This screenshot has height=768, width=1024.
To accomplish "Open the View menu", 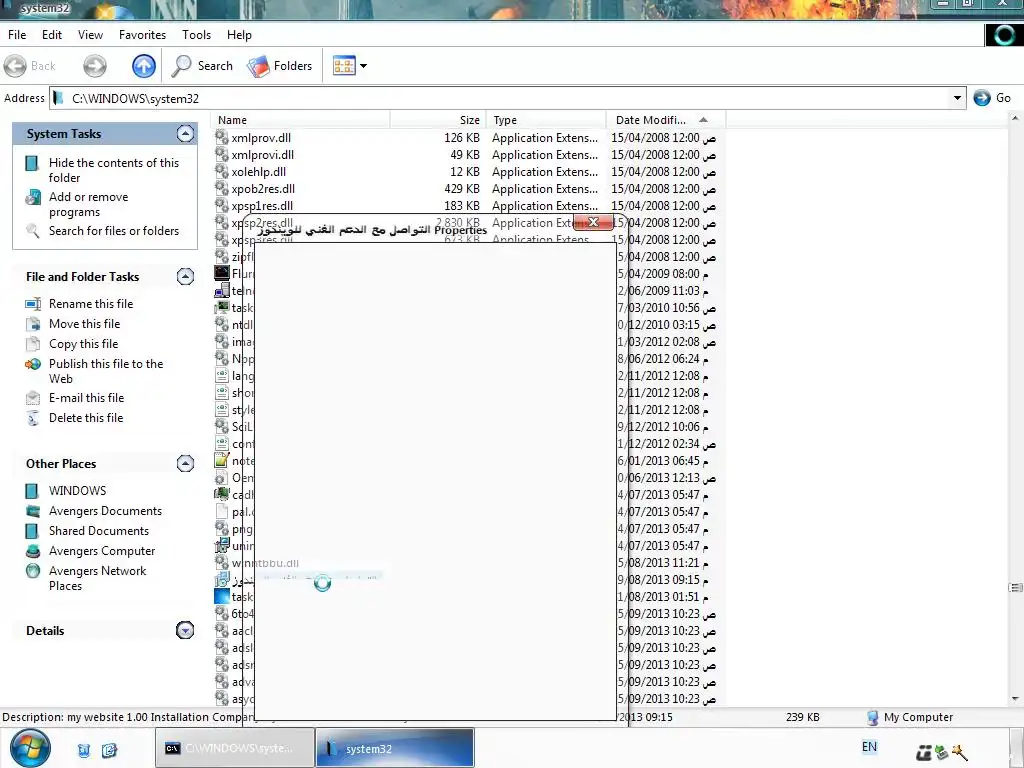I will (90, 35).
